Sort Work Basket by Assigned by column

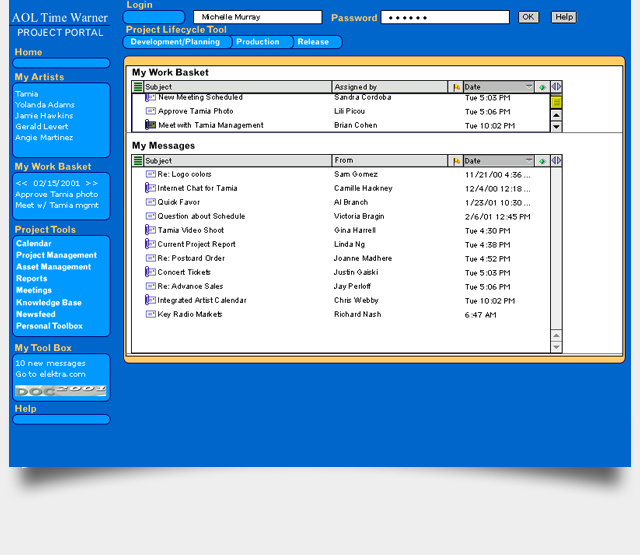390,87
